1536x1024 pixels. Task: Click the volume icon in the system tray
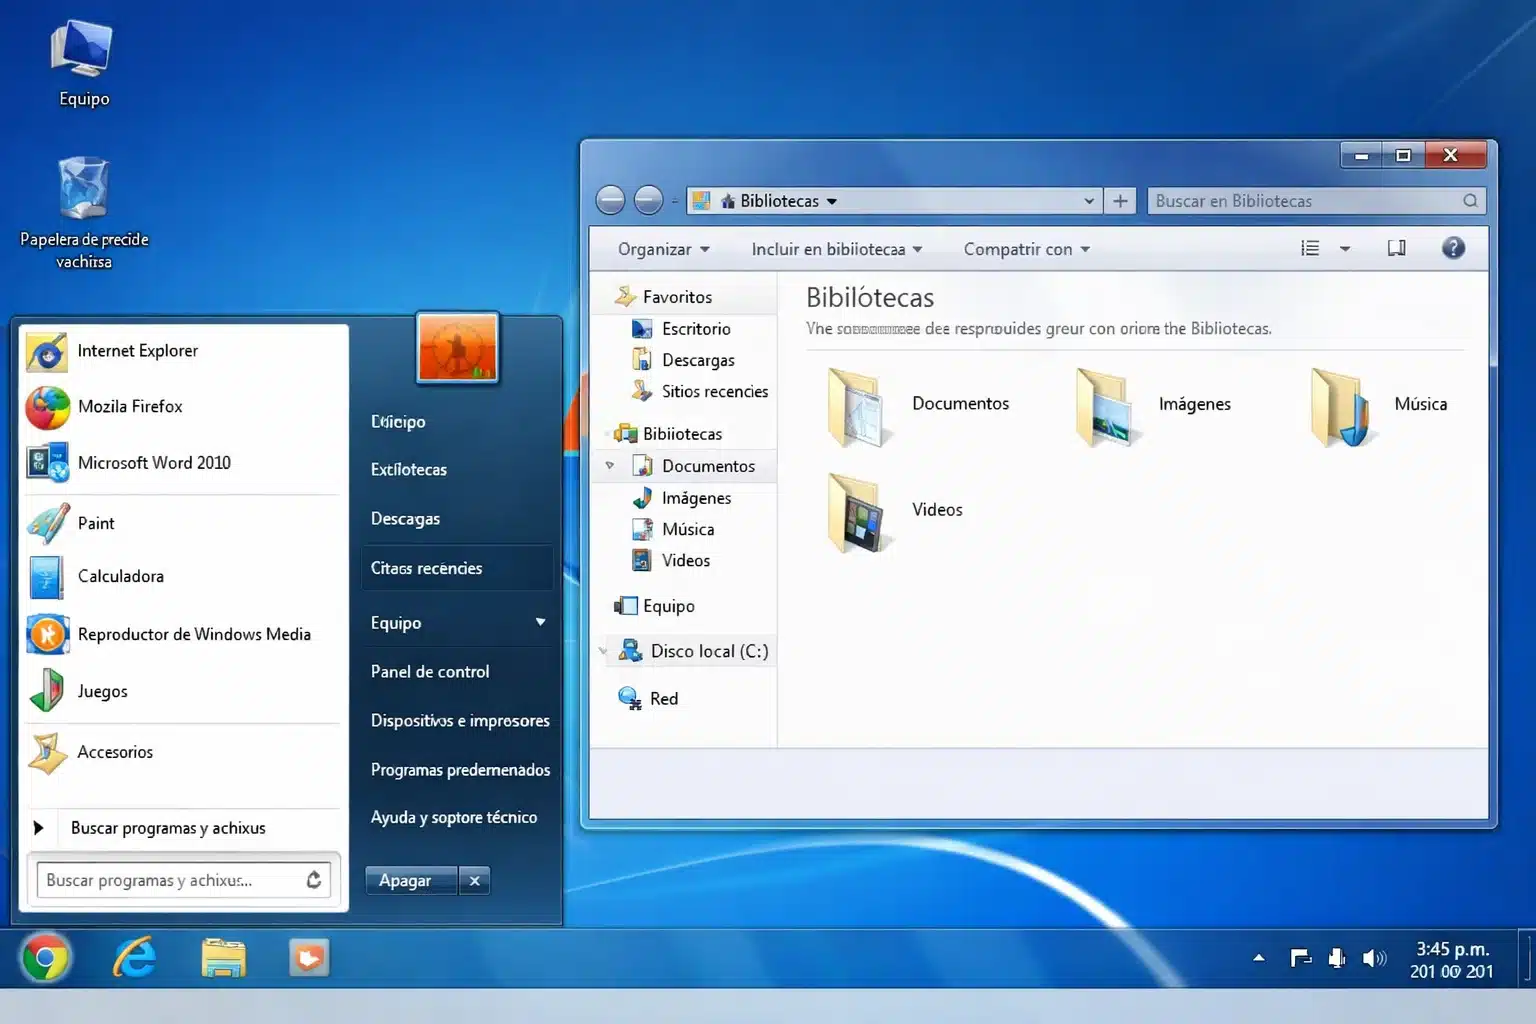click(1373, 957)
